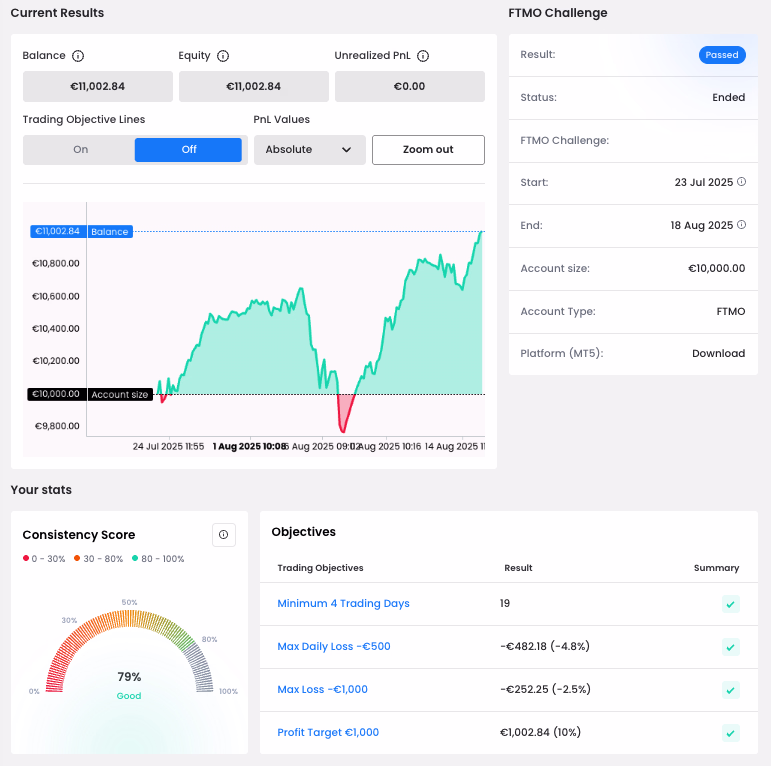Open Max Daily Loss -€500 objective
This screenshot has width=771, height=766.
pos(334,647)
